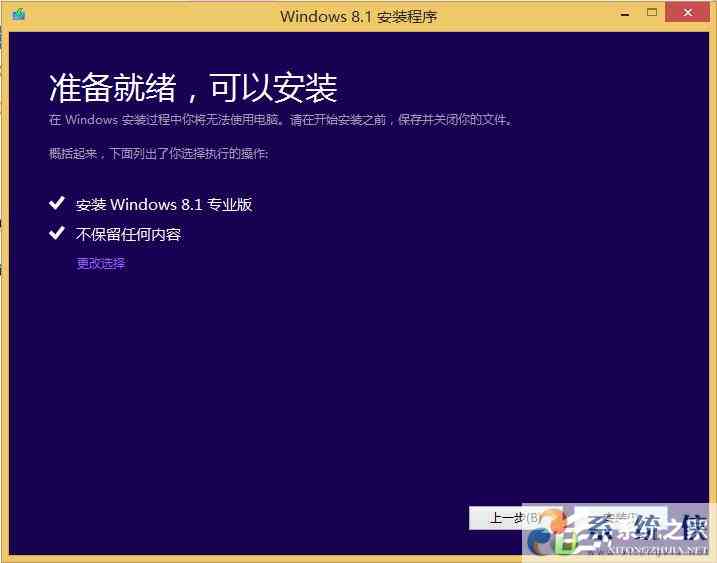Minimize the Windows 8.1 安装程序 window

pos(625,14)
